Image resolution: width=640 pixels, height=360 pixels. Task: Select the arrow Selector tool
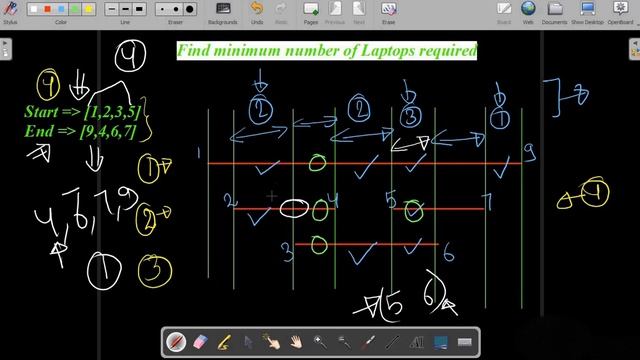point(248,342)
